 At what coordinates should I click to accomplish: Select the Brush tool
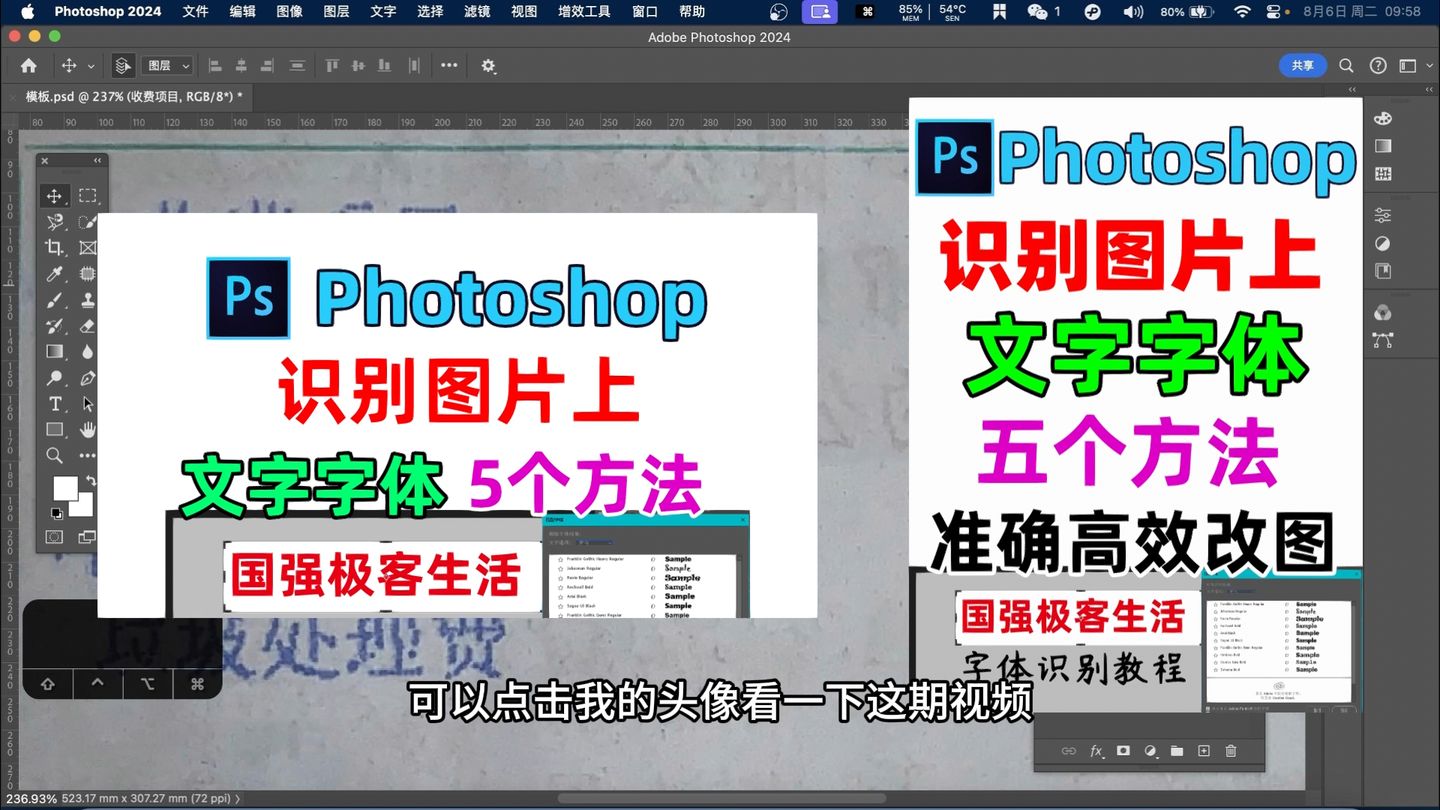click(55, 300)
